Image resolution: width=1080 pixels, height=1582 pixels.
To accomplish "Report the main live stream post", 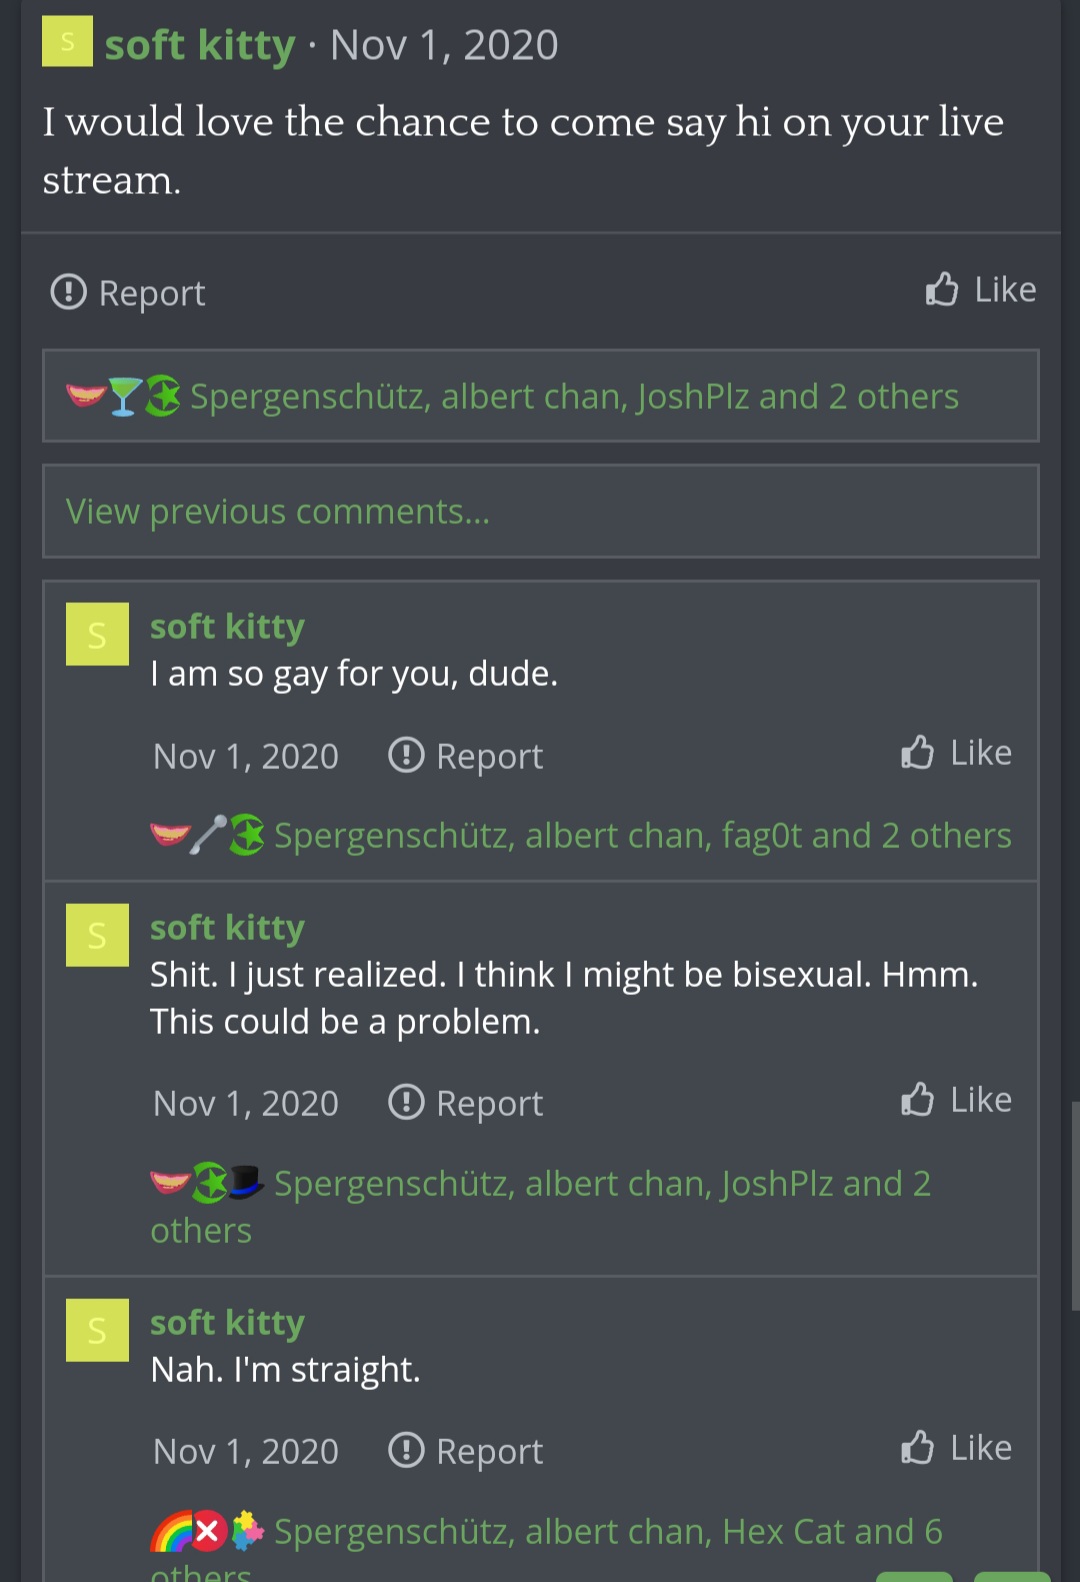I will point(128,293).
